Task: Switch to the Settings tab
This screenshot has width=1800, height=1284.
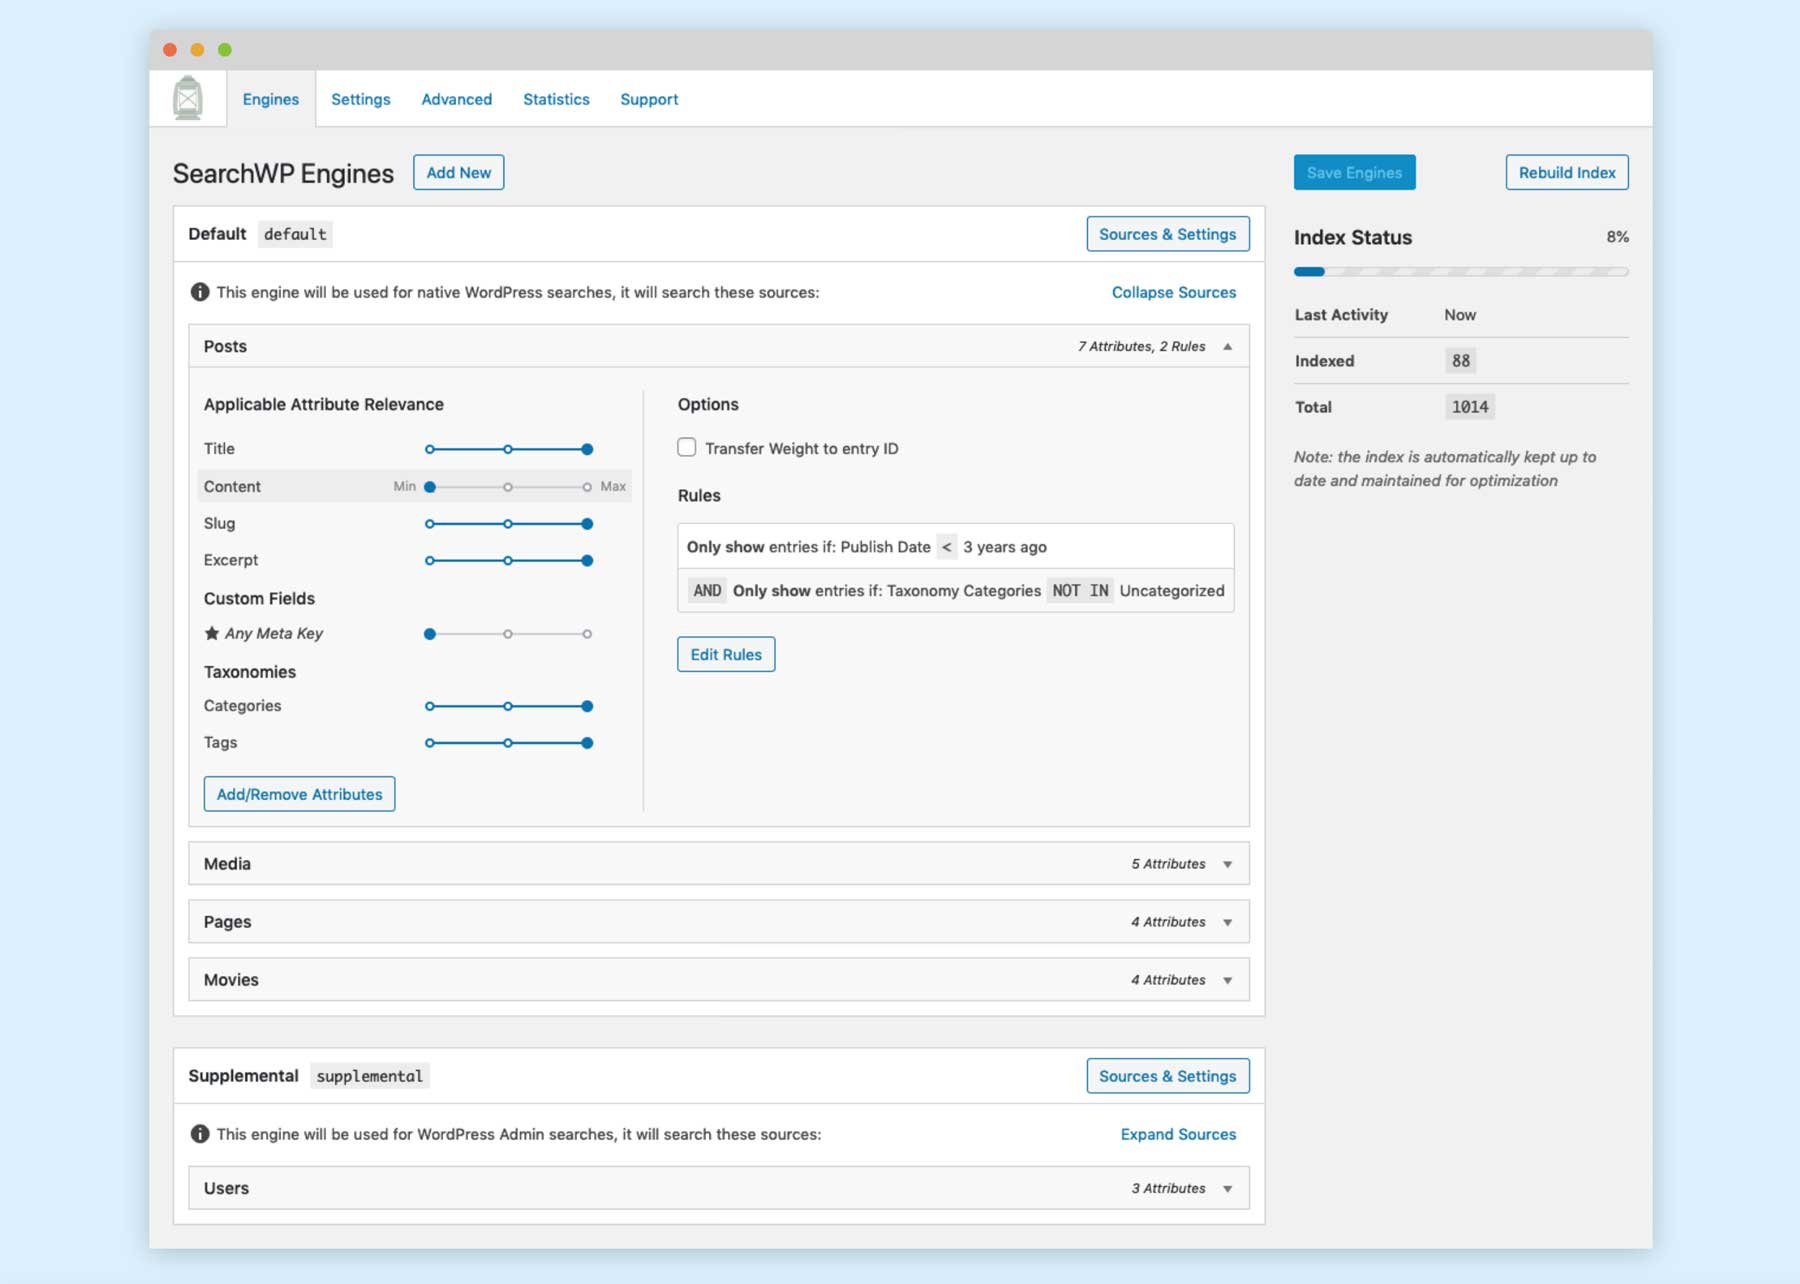Action: (361, 99)
